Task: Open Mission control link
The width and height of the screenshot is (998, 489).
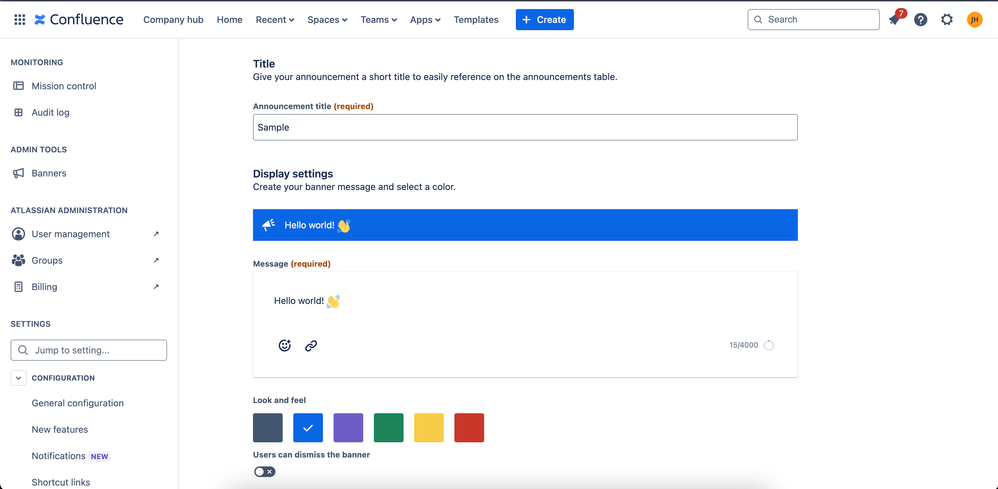Action: click(x=64, y=86)
